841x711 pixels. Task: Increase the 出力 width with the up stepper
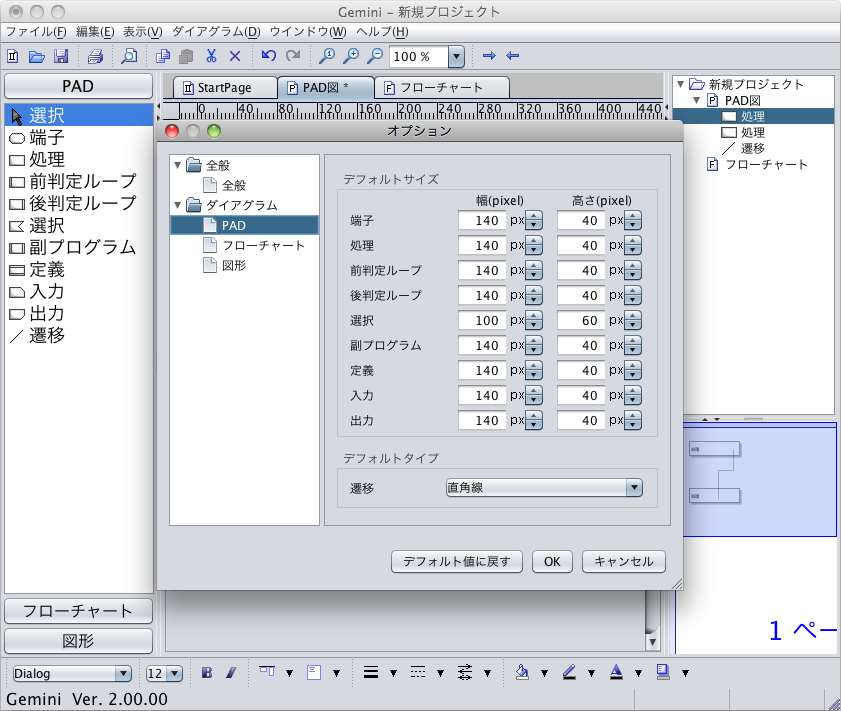(534, 416)
